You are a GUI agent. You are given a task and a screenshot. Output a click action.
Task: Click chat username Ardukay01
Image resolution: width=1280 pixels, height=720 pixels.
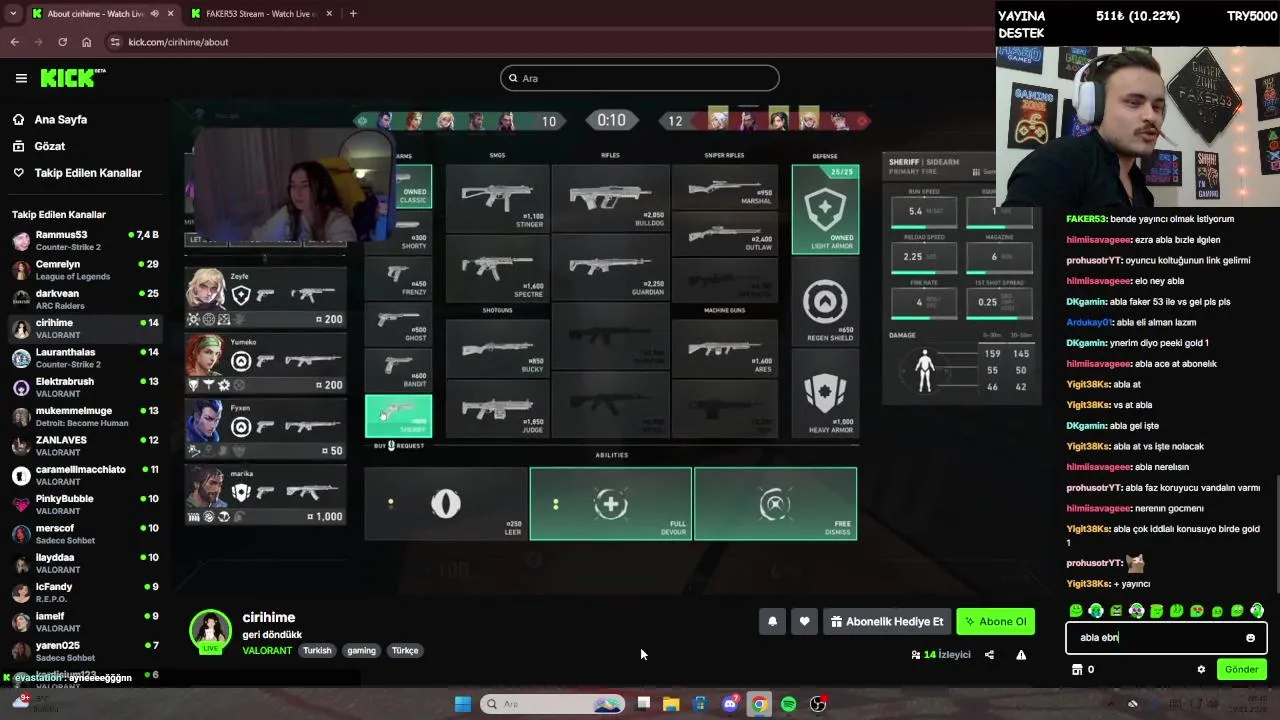1089,322
